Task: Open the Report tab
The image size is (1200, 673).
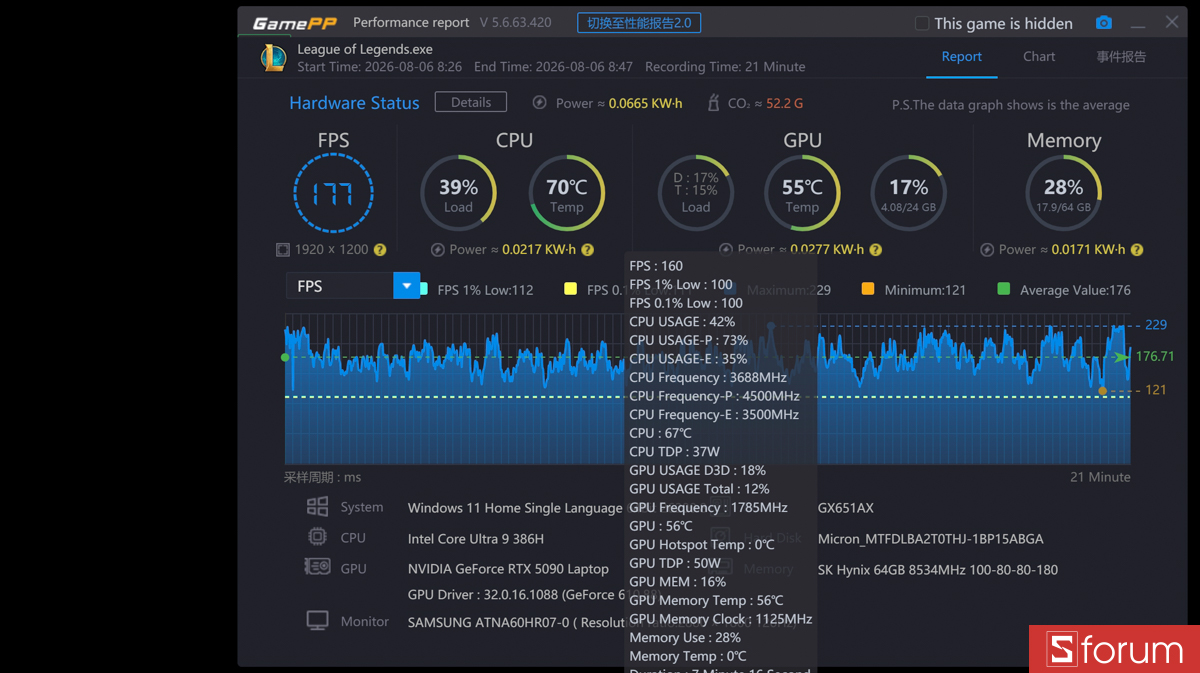Action: [961, 57]
